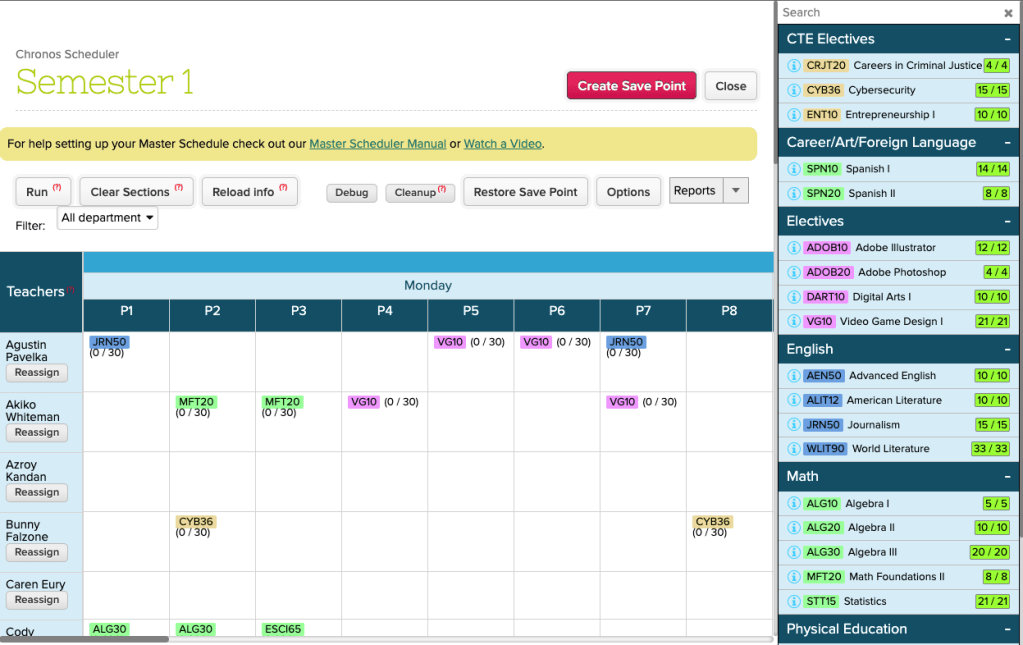1023x645 pixels.
Task: Click the info icon next to Video Game Design I
Action: [x=794, y=320]
